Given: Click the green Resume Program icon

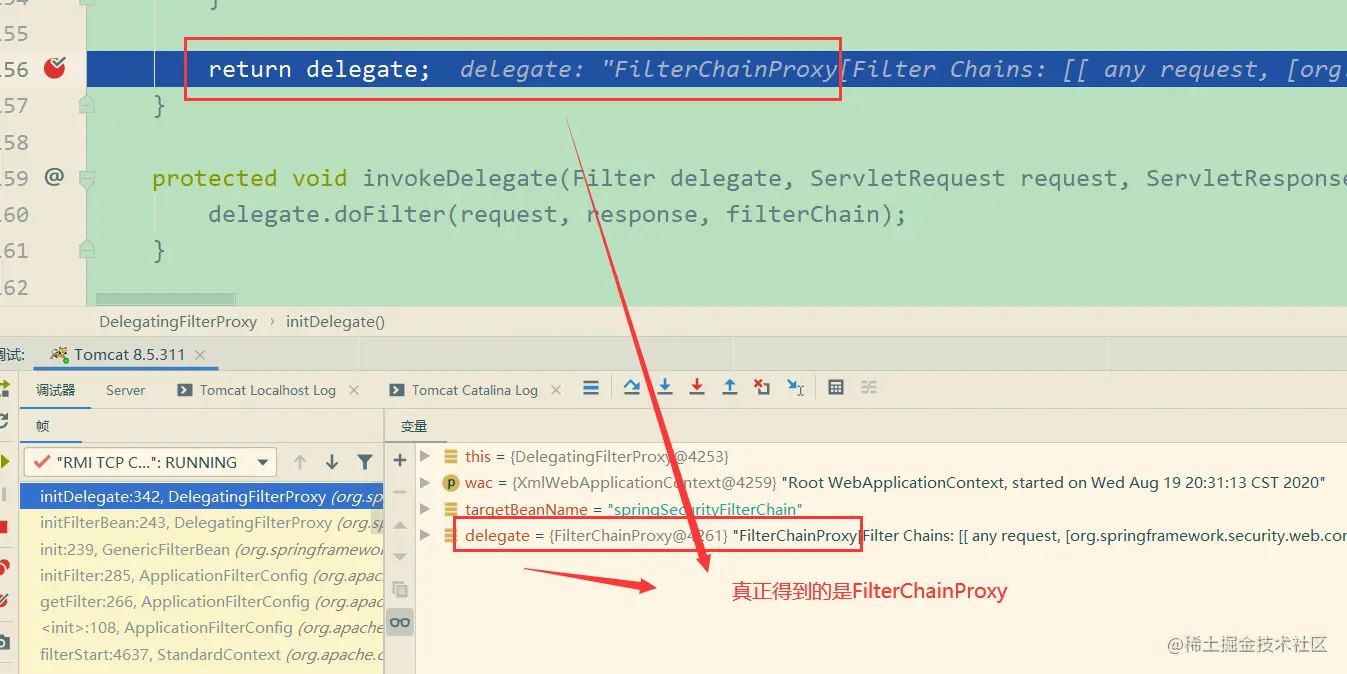Looking at the screenshot, I should click(x=5, y=462).
